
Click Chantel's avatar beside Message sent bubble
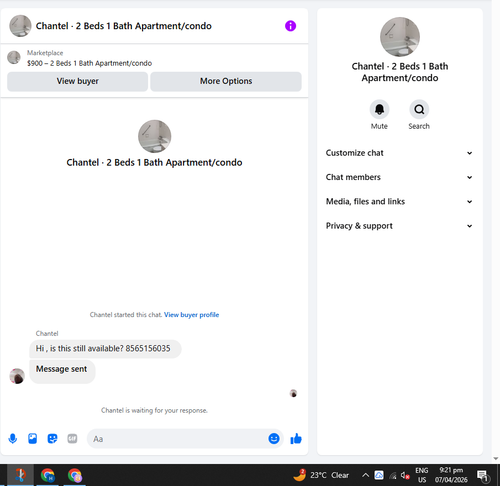tap(17, 376)
